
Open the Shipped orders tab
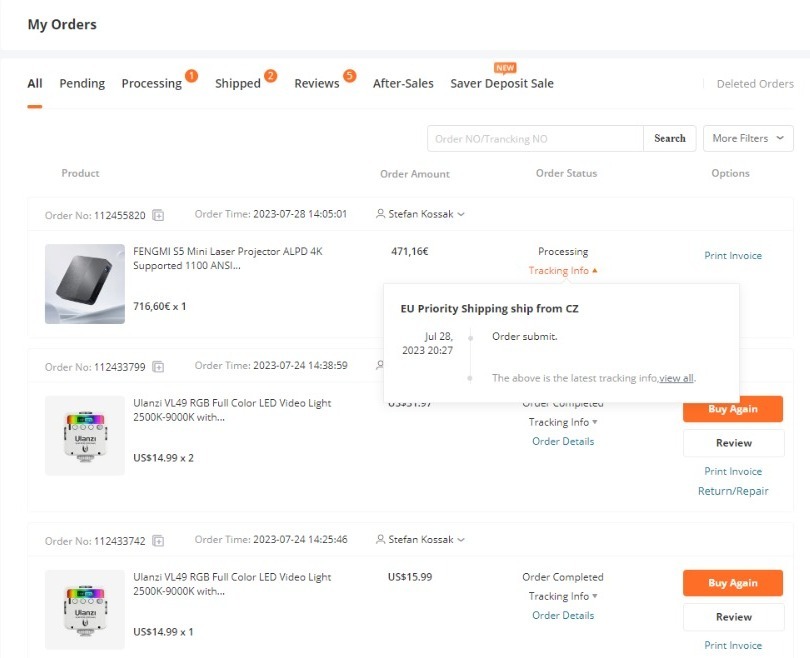(x=238, y=84)
